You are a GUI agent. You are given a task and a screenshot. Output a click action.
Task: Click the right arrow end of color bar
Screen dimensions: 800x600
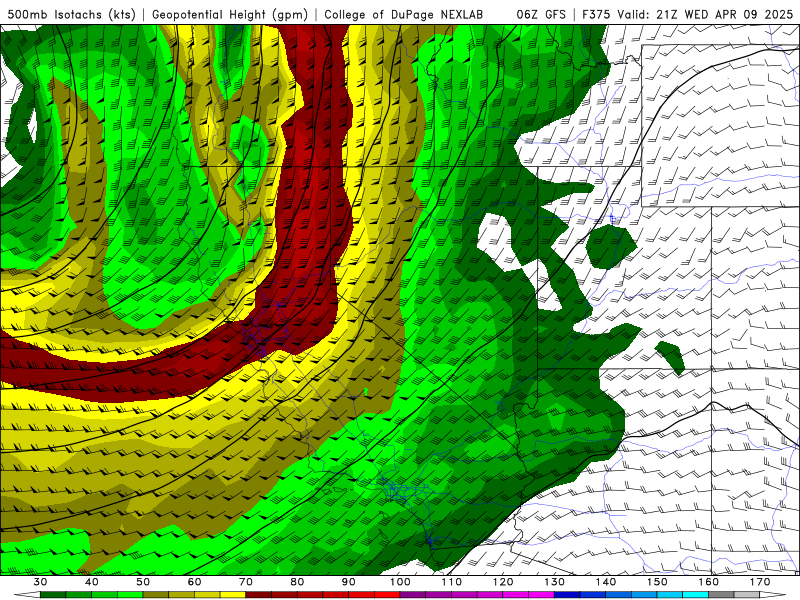coord(773,595)
